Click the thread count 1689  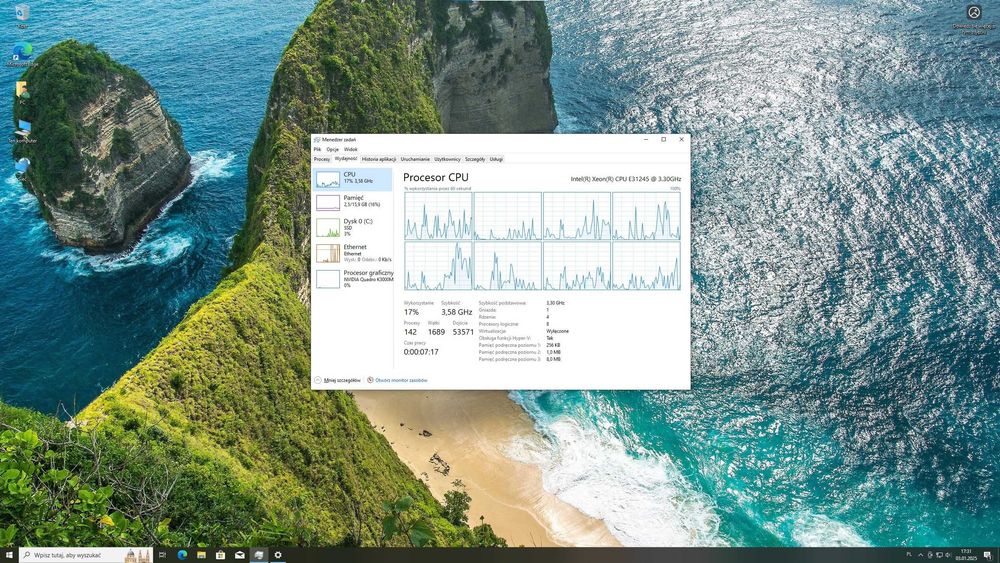coord(436,332)
